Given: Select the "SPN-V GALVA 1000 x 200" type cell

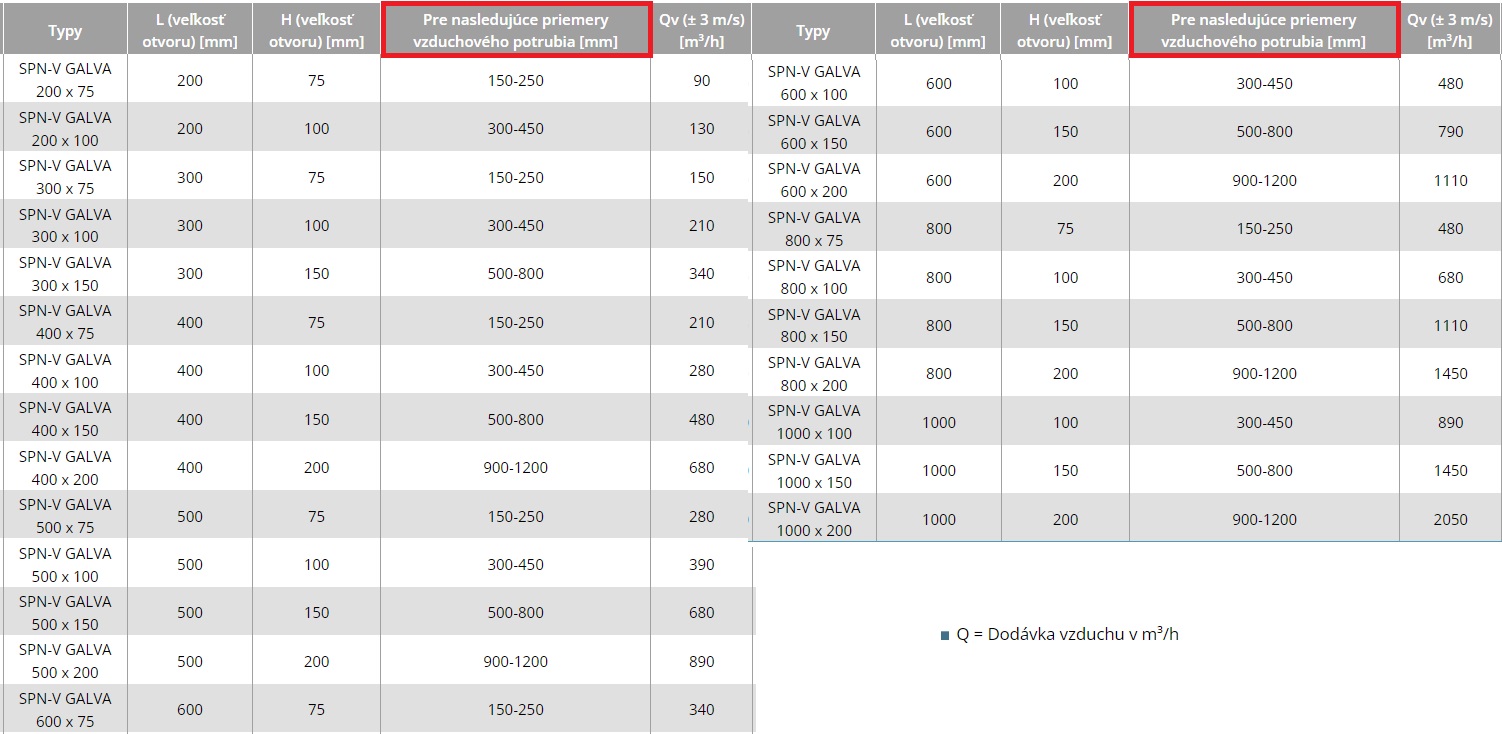Looking at the screenshot, I should tap(813, 519).
